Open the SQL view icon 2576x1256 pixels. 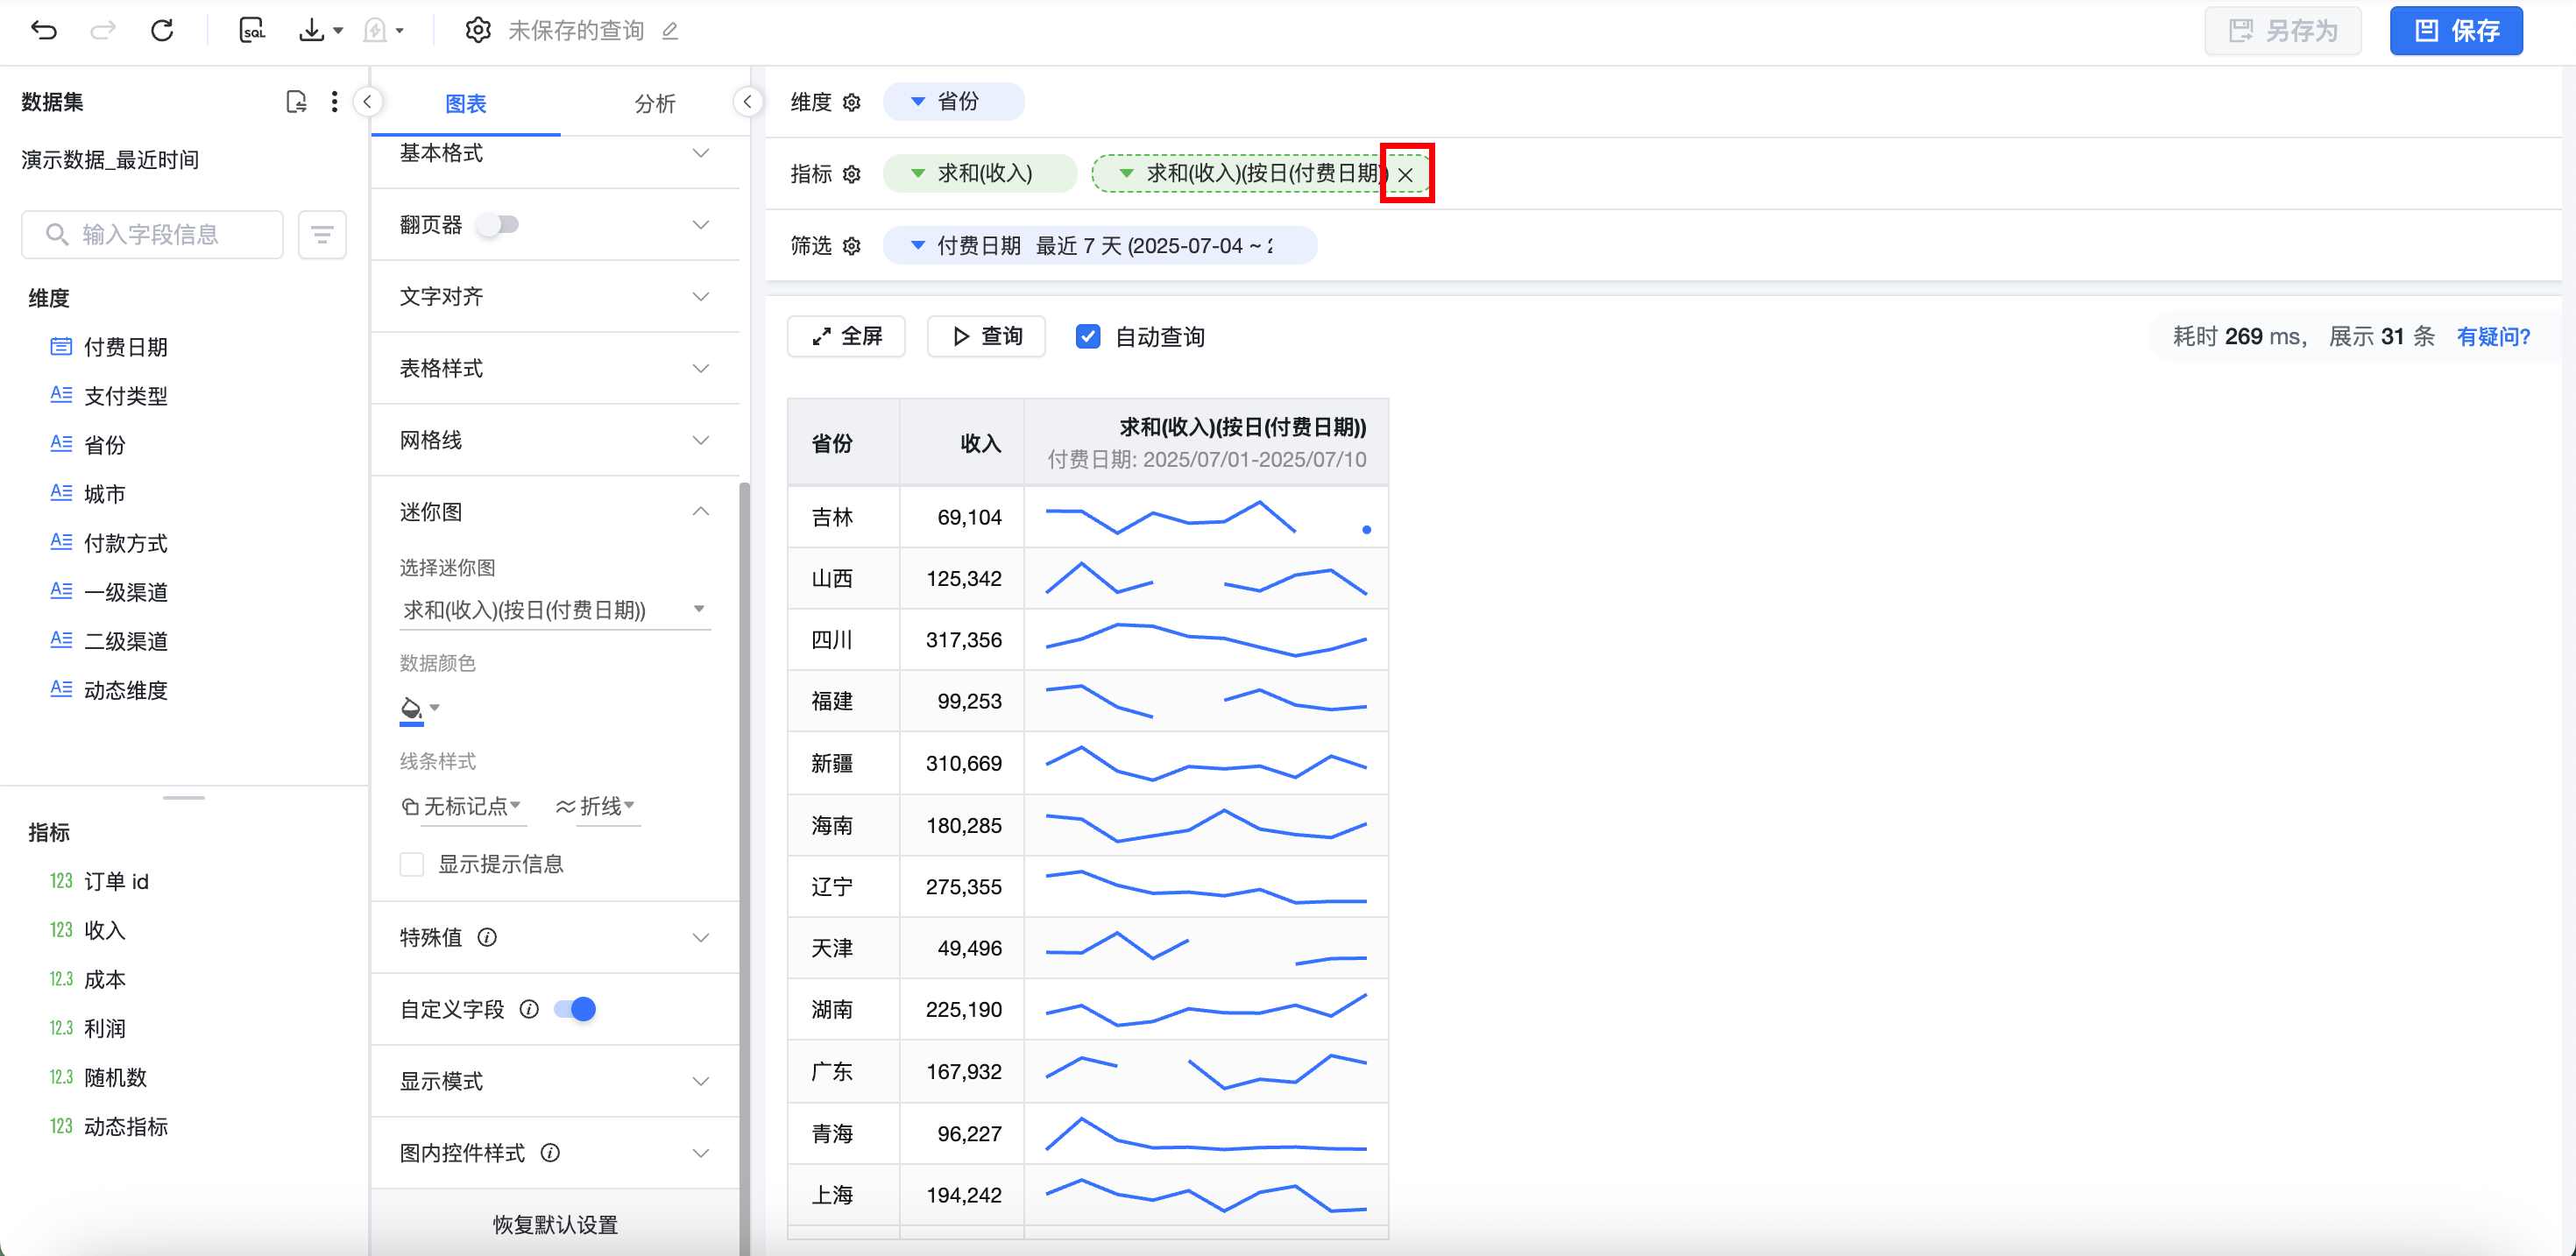(252, 30)
